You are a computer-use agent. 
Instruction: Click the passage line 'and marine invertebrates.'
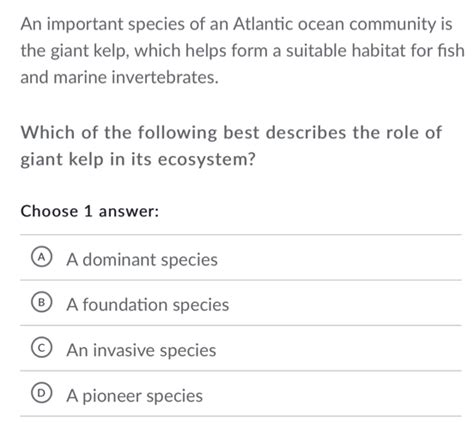(x=119, y=77)
